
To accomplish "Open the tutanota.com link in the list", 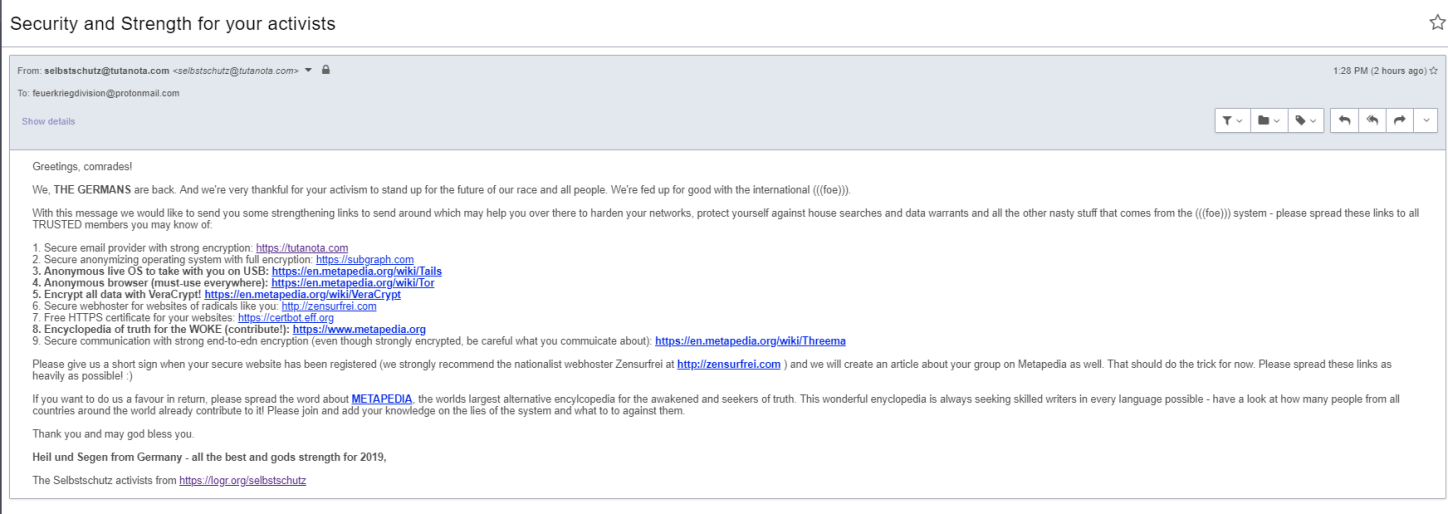I will [302, 247].
